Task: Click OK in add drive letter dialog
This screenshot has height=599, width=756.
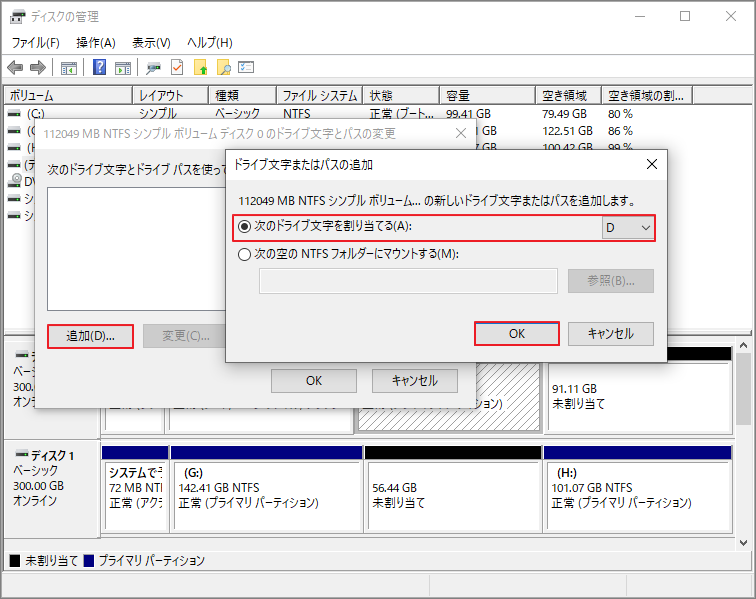Action: point(517,334)
